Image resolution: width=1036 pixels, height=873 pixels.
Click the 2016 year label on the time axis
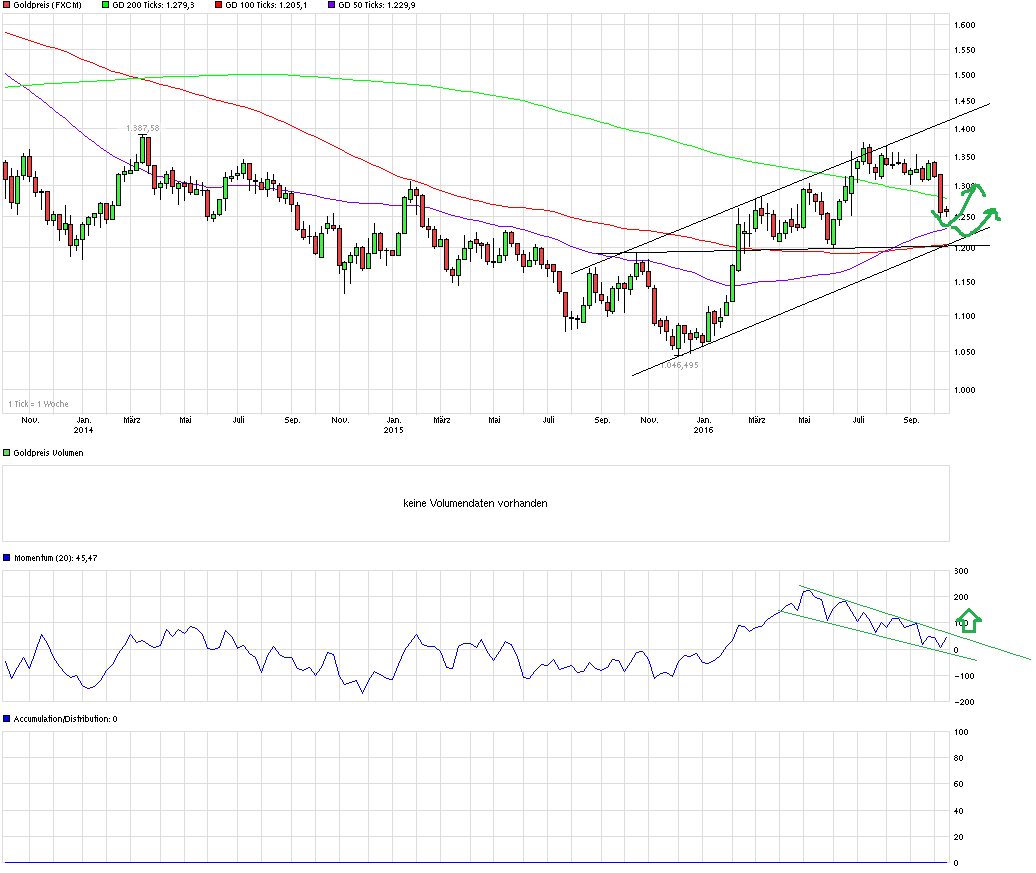pyautogui.click(x=703, y=430)
